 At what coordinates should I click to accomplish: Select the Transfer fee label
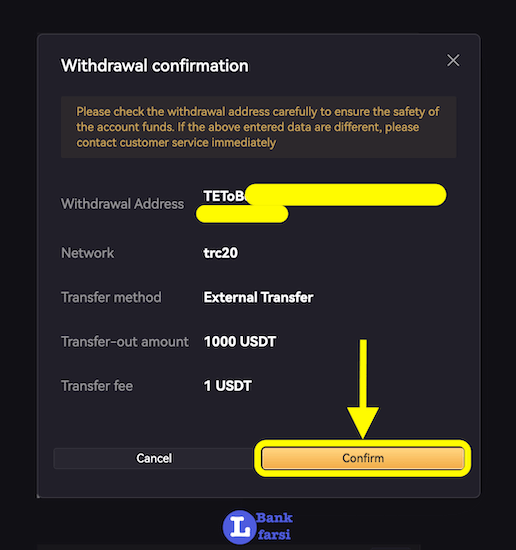tap(97, 386)
